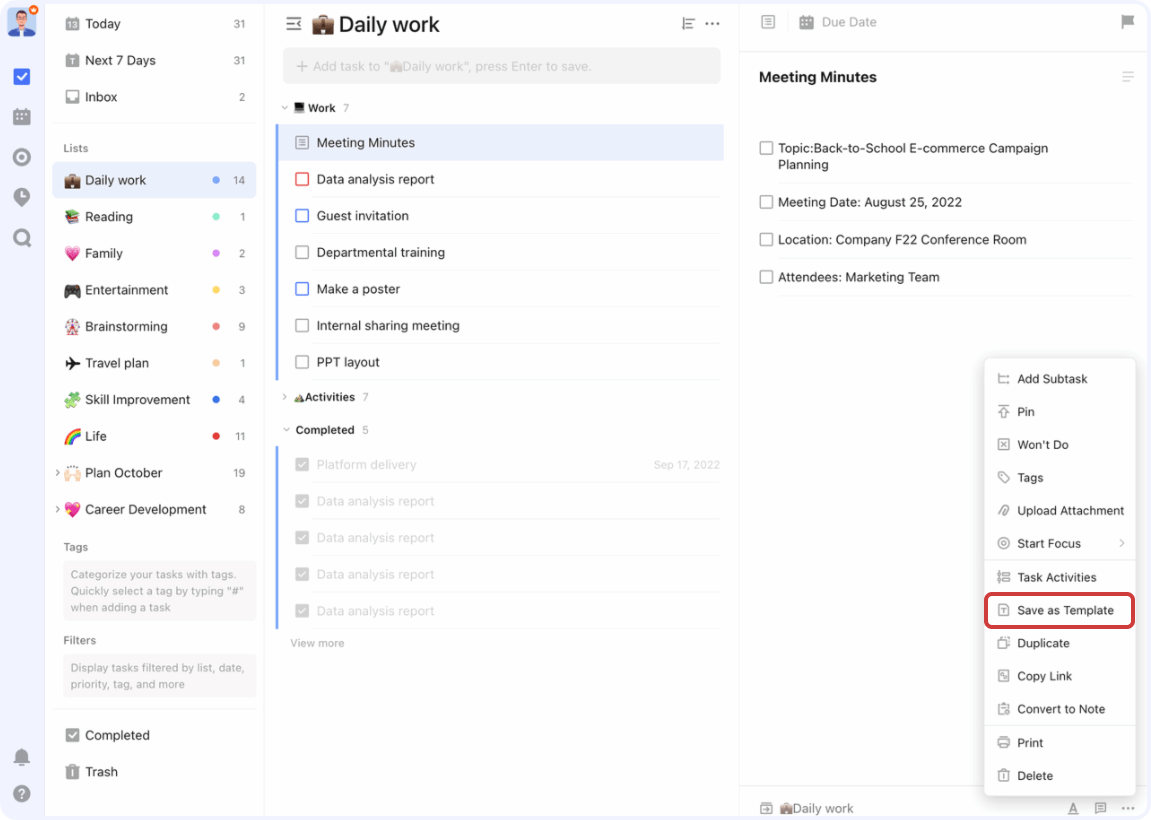This screenshot has height=820, width=1151.
Task: Select Duplicate from the context menu
Action: [1044, 643]
